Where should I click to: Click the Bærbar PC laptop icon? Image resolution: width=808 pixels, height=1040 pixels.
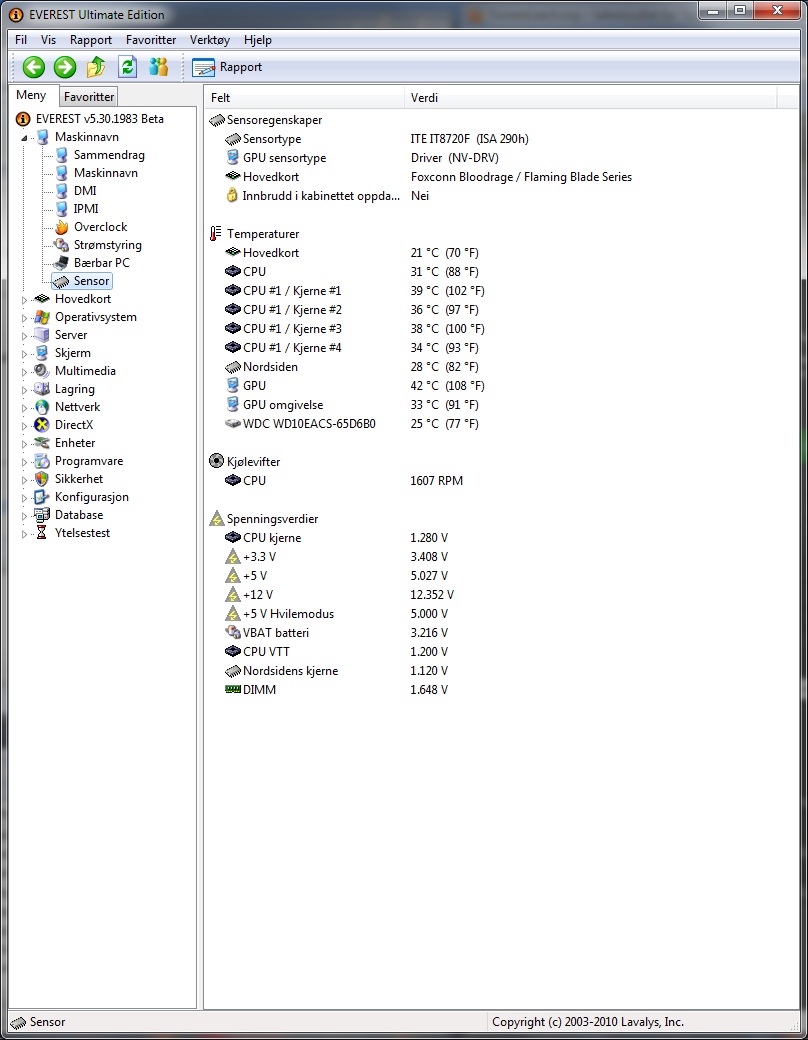(x=62, y=263)
